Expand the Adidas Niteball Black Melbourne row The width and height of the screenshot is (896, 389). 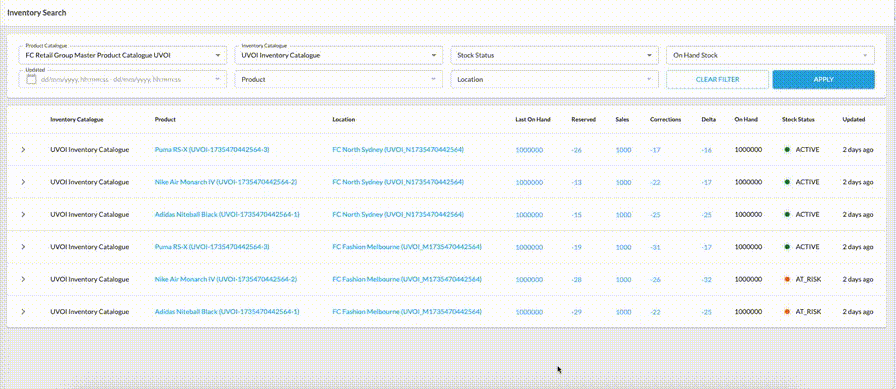click(23, 312)
